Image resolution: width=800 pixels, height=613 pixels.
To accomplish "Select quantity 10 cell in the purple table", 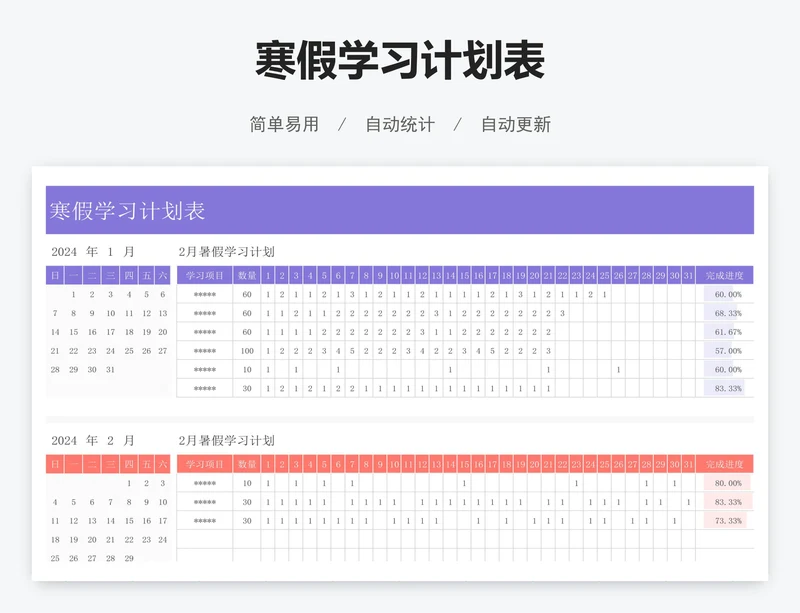I will [247, 370].
